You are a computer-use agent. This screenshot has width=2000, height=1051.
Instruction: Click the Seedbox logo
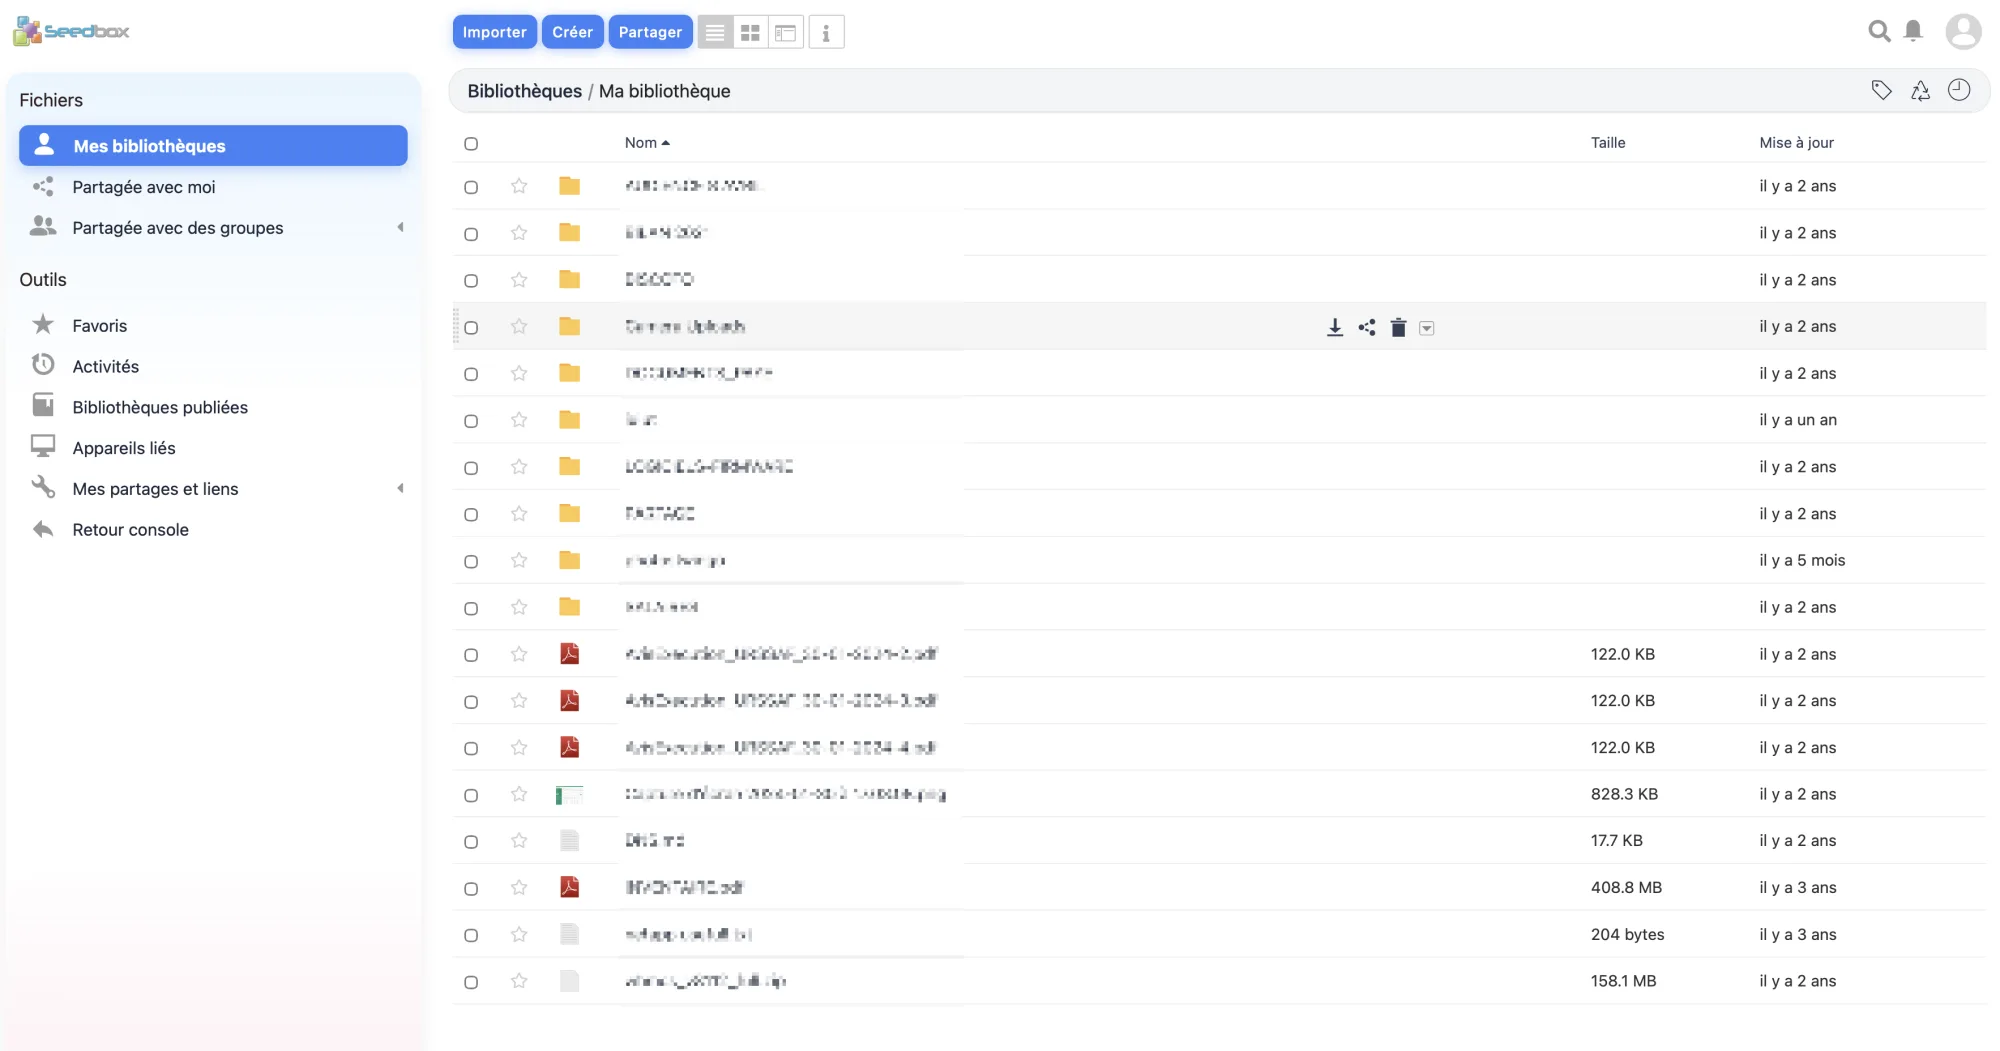tap(71, 31)
